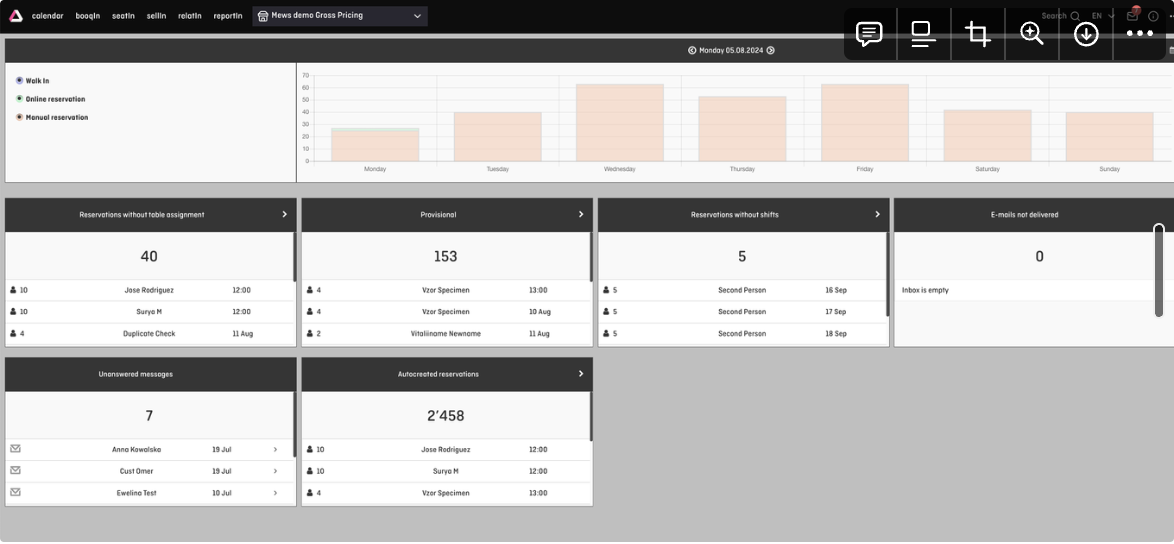1174x544 pixels.
Task: Open the sellin menu
Action: (x=156, y=16)
